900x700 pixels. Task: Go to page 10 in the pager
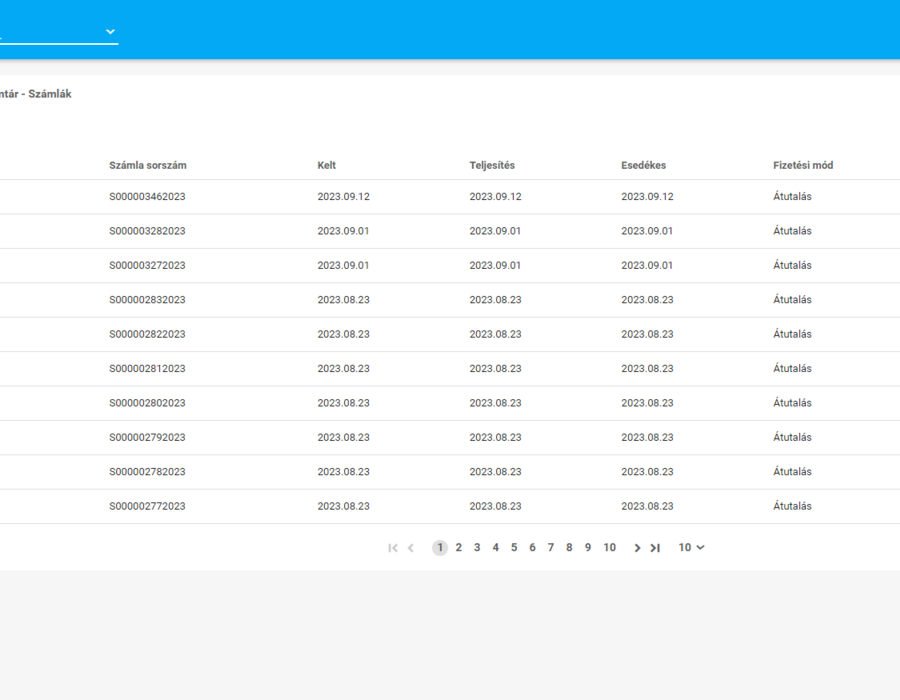pyautogui.click(x=610, y=547)
